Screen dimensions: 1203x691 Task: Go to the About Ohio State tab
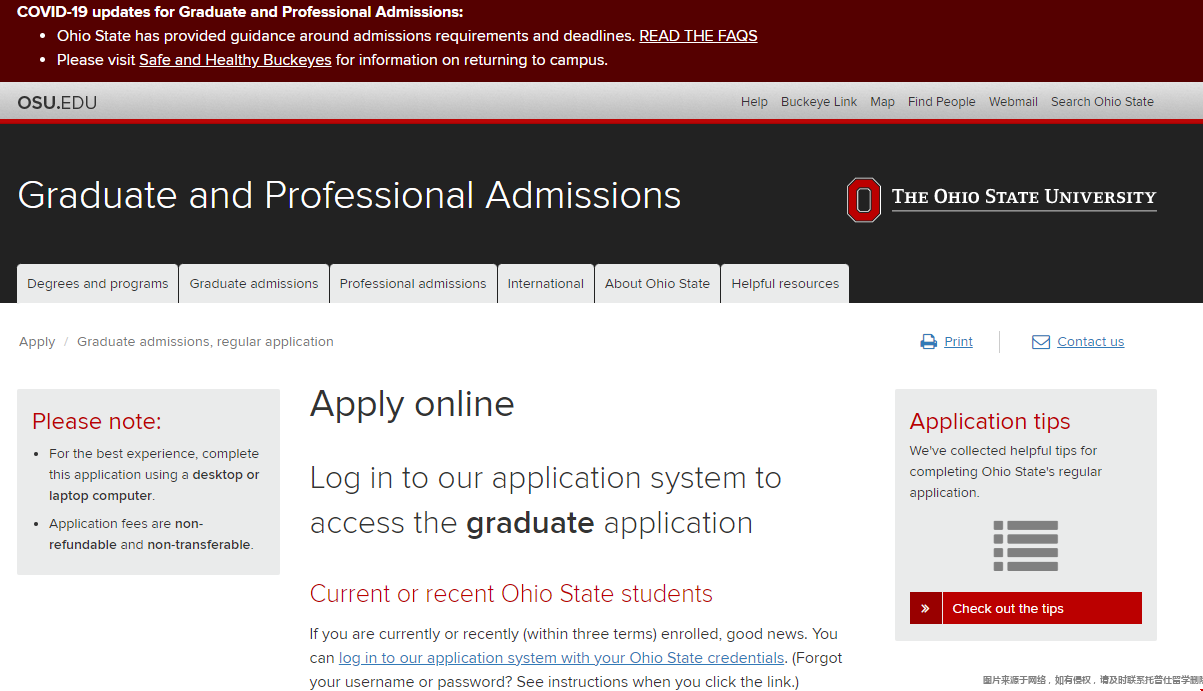coord(657,283)
